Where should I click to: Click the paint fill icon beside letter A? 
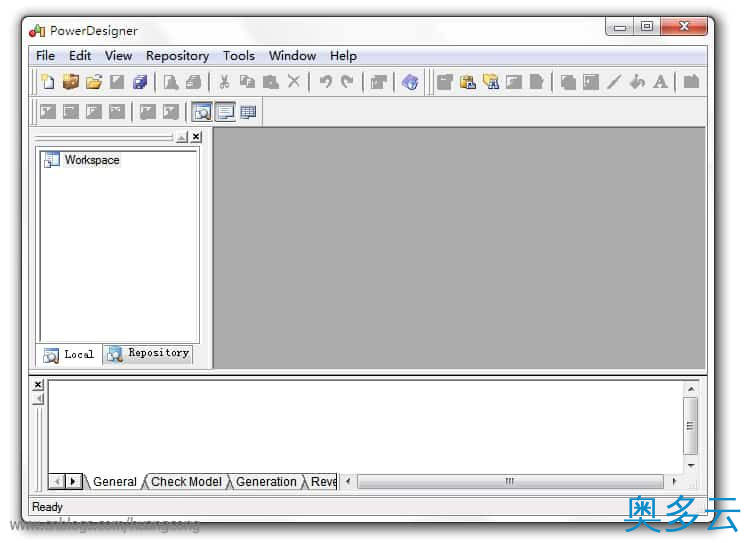(x=637, y=82)
